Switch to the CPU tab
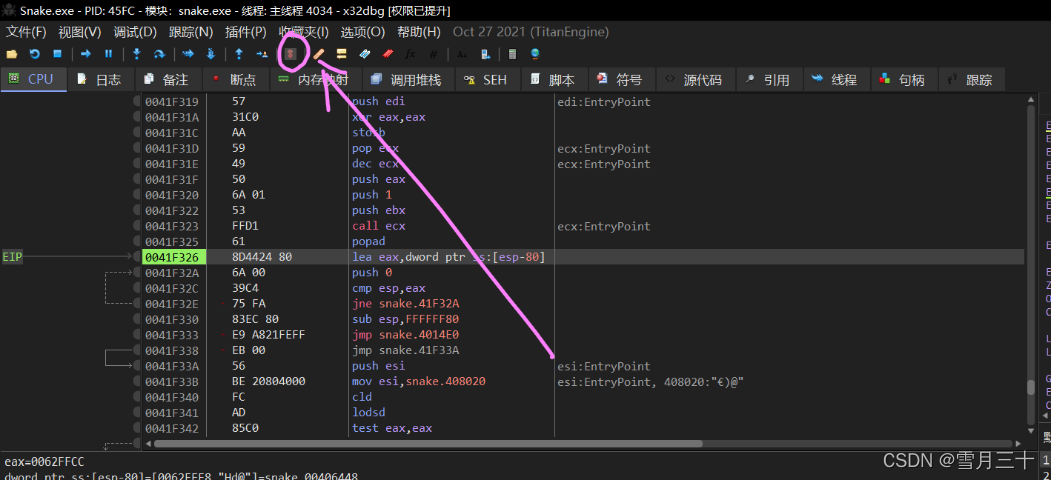Screen dimensions: 1051x480 point(32,80)
